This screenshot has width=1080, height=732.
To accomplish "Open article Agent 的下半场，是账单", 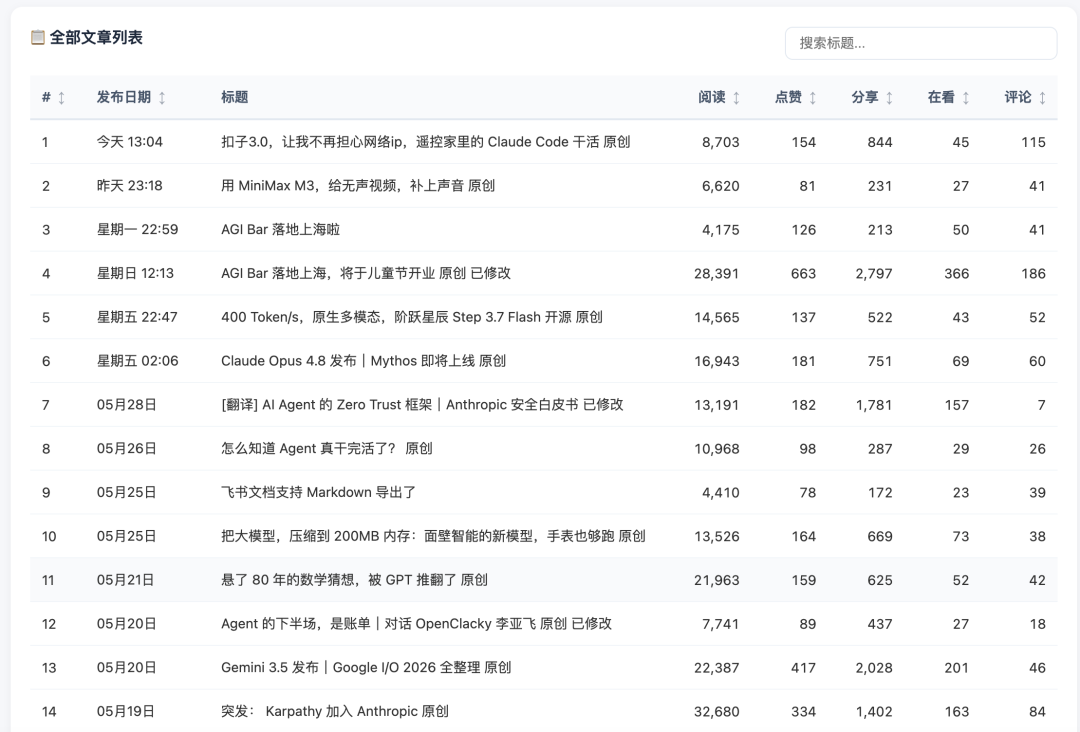I will pos(416,624).
